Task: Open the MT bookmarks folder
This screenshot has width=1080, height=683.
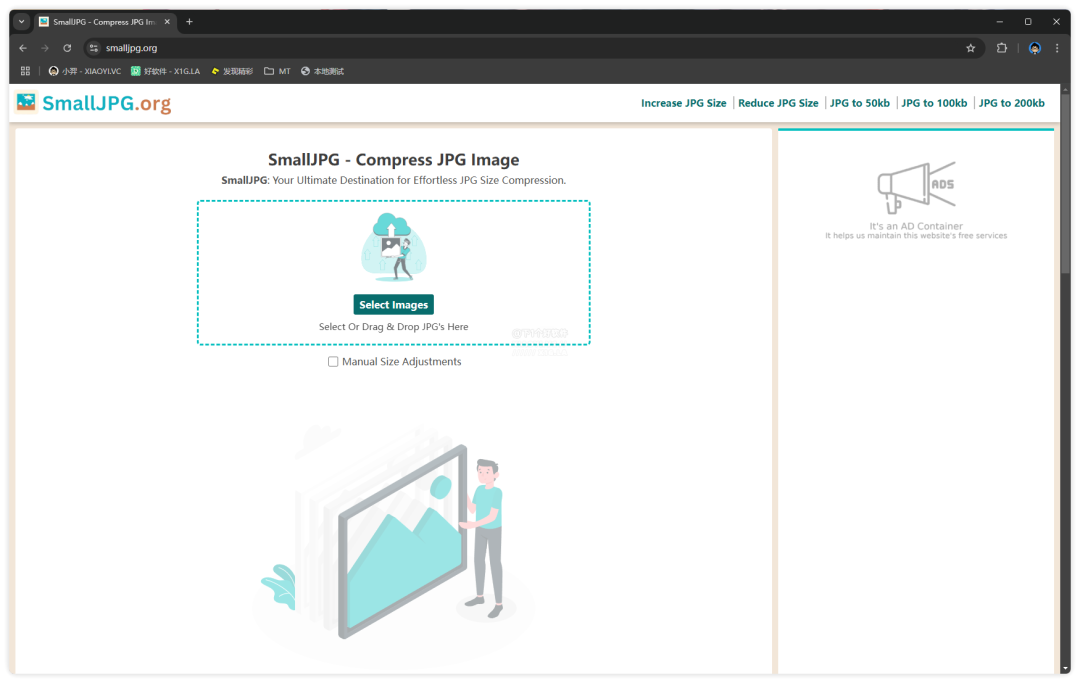Action: click(278, 71)
